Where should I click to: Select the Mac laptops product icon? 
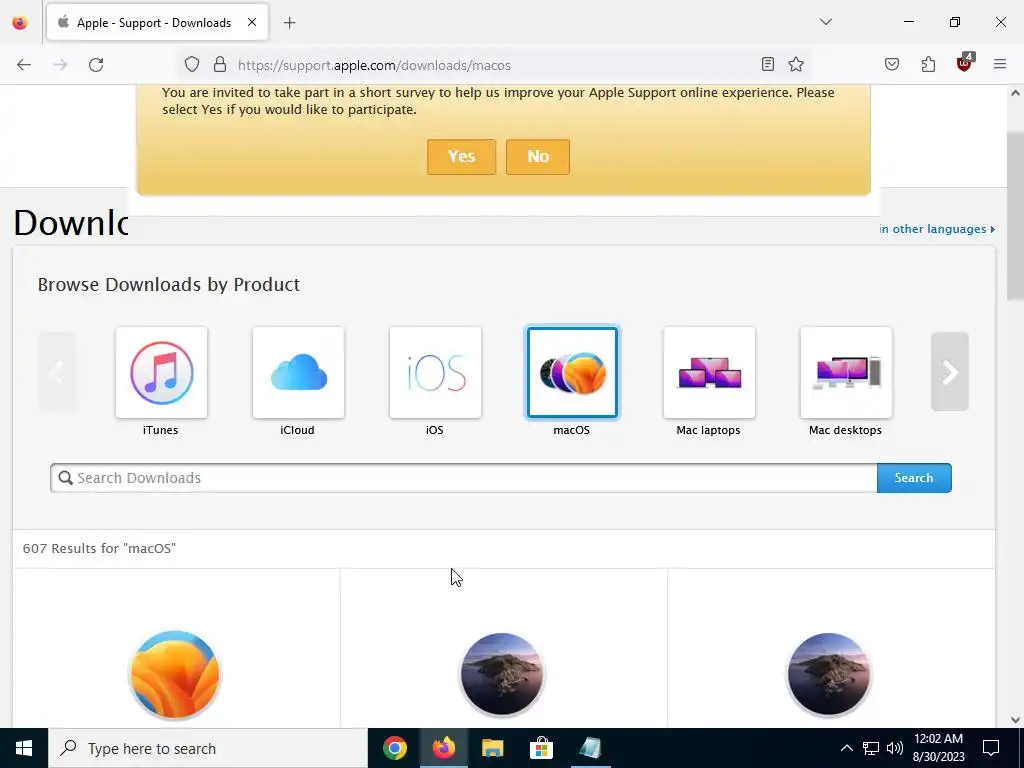[x=709, y=373]
